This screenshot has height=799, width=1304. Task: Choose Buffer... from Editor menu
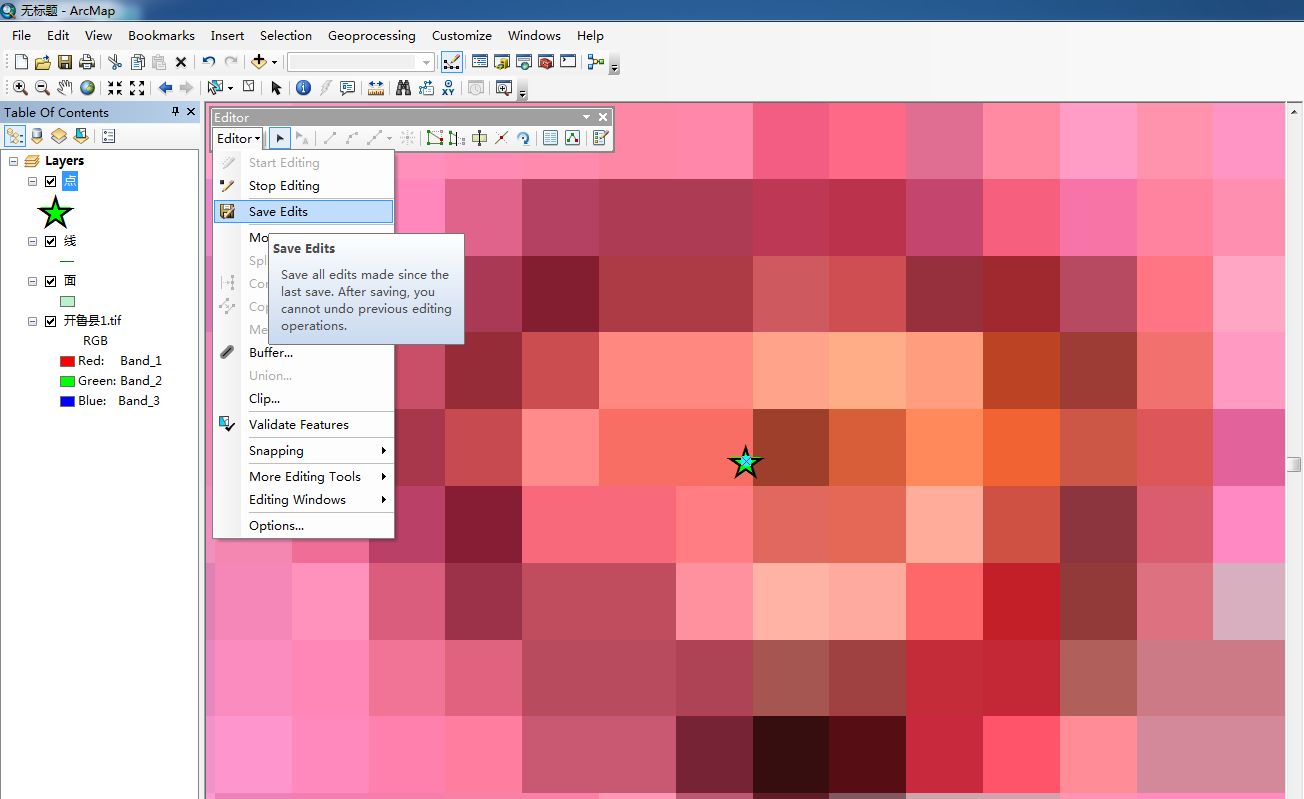coord(304,353)
